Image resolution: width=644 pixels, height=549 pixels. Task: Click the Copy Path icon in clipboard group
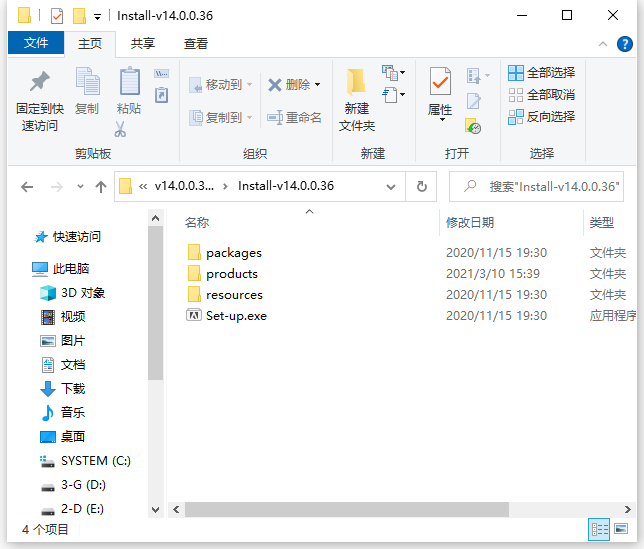[x=161, y=74]
